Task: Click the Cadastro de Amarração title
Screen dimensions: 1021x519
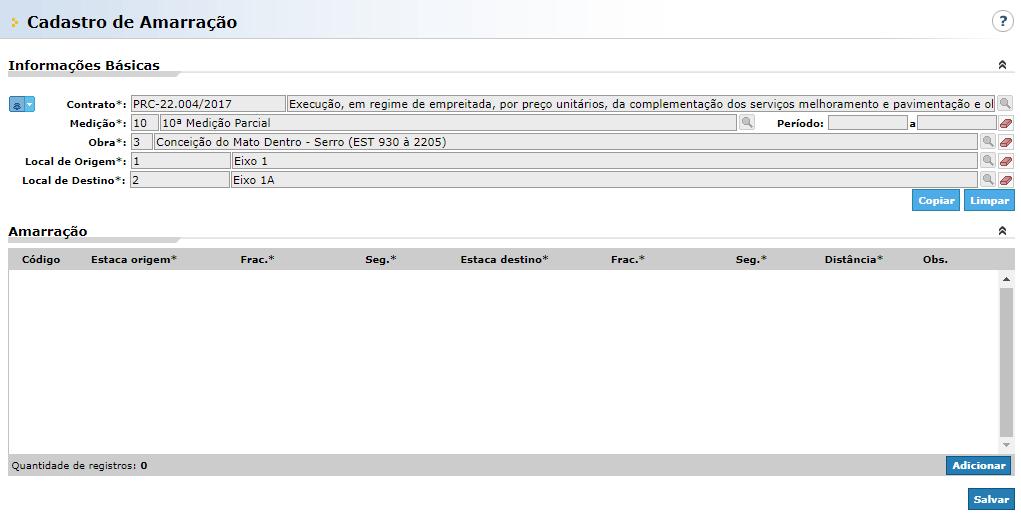Action: (x=132, y=22)
